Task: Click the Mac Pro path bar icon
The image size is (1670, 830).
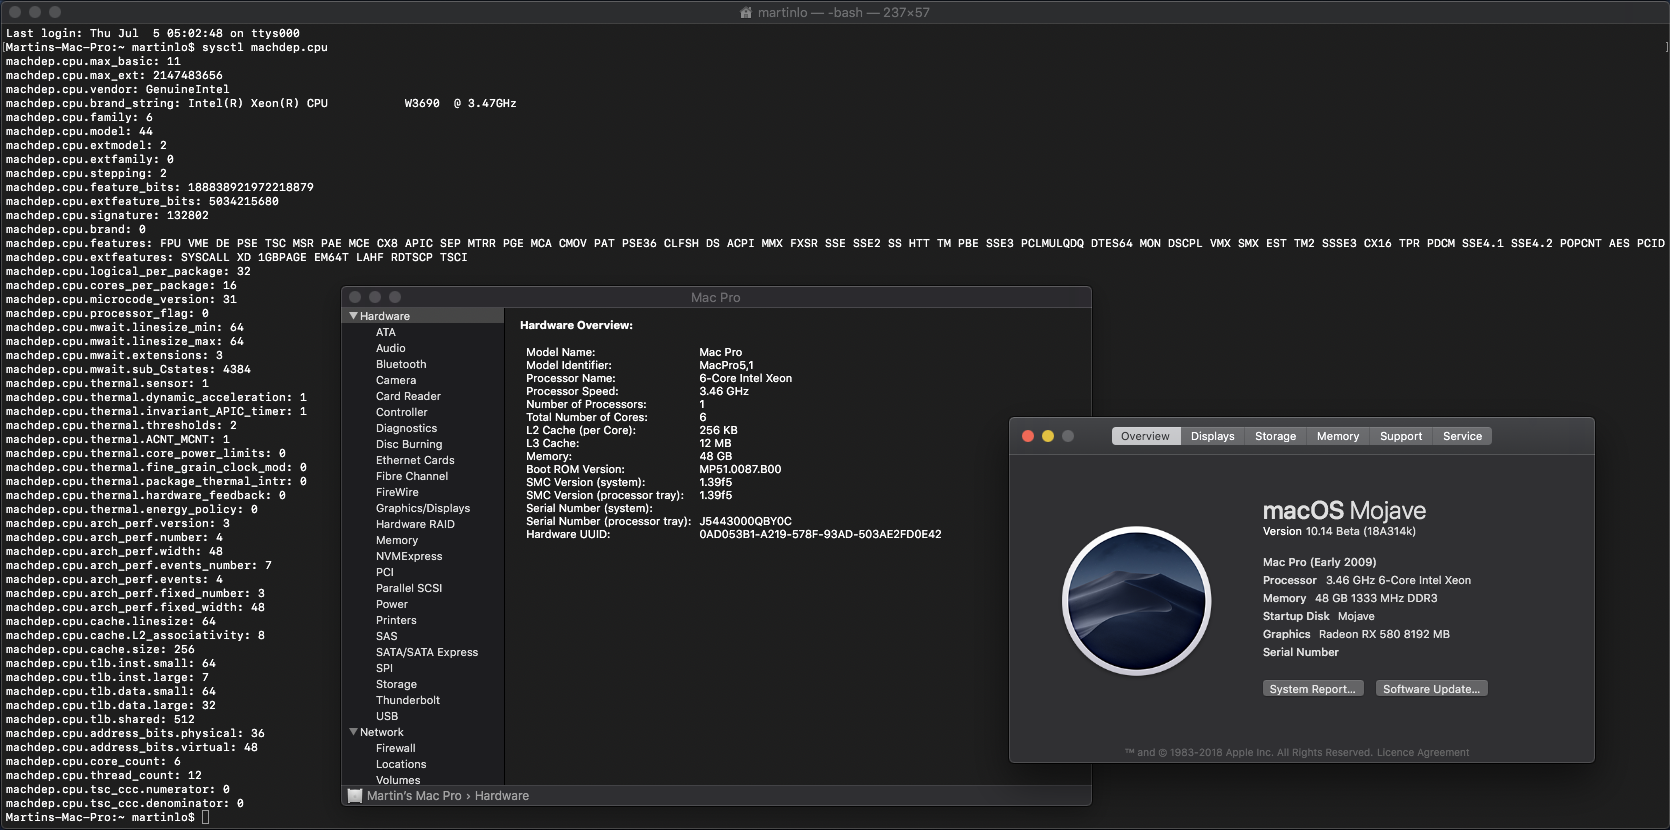Action: coord(354,796)
